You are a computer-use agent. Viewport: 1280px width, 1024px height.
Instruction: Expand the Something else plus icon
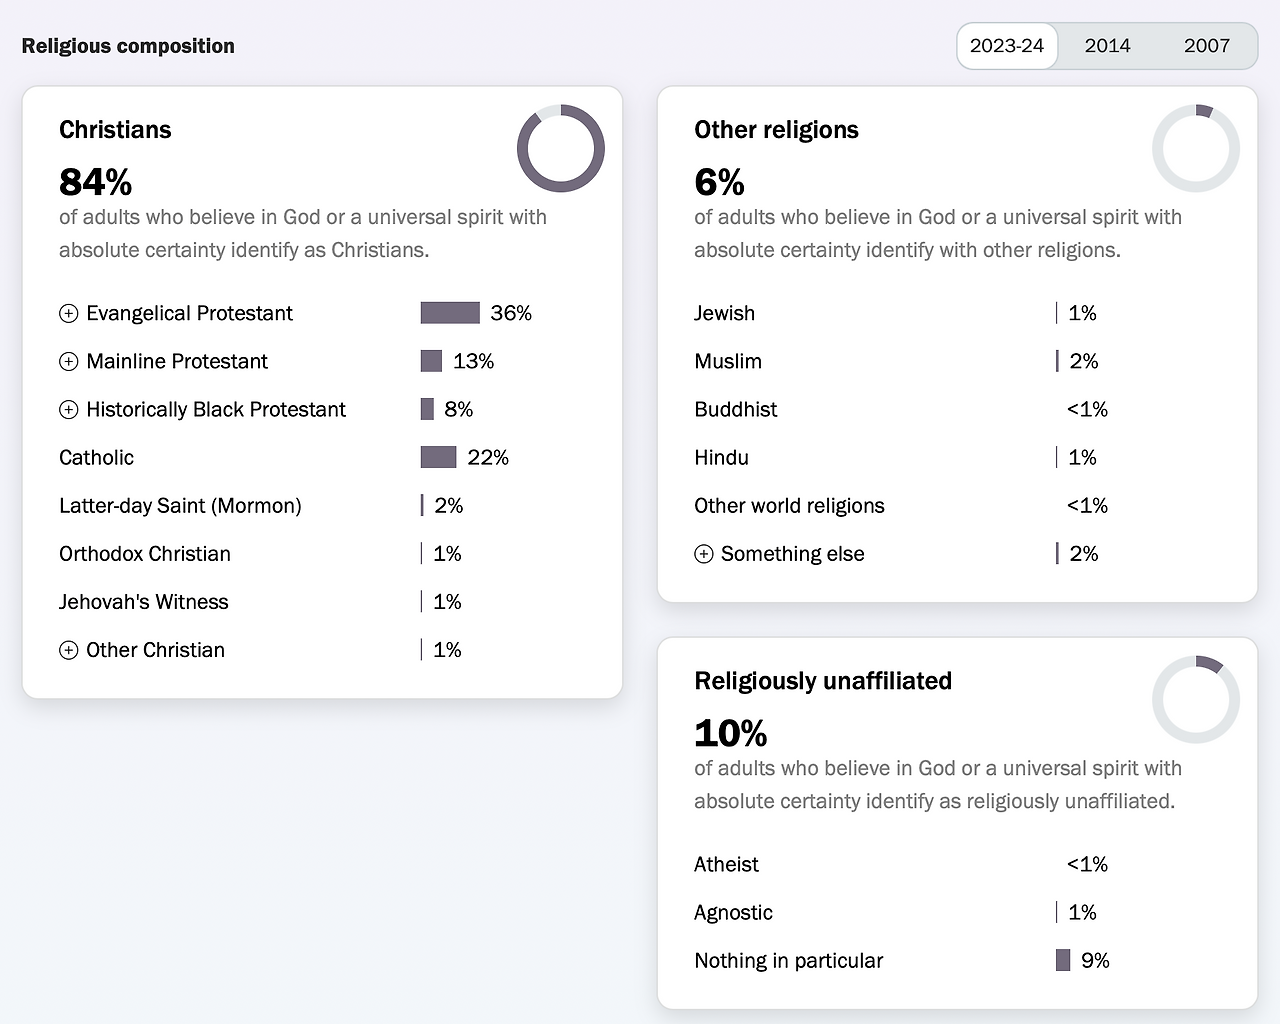704,555
